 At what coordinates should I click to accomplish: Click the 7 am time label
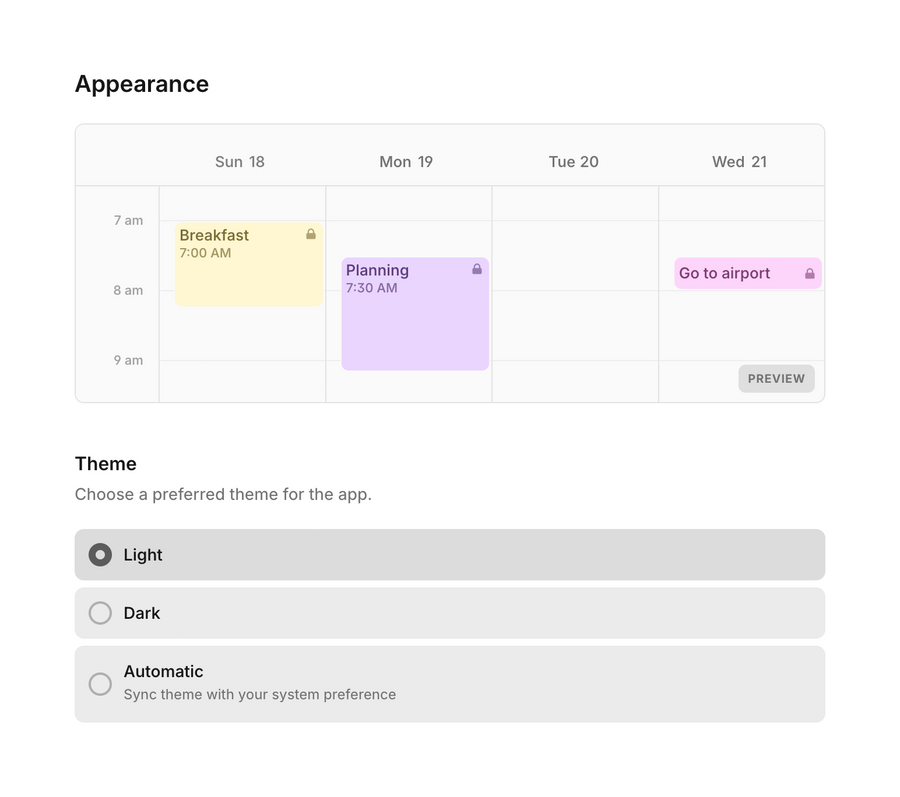click(x=129, y=220)
